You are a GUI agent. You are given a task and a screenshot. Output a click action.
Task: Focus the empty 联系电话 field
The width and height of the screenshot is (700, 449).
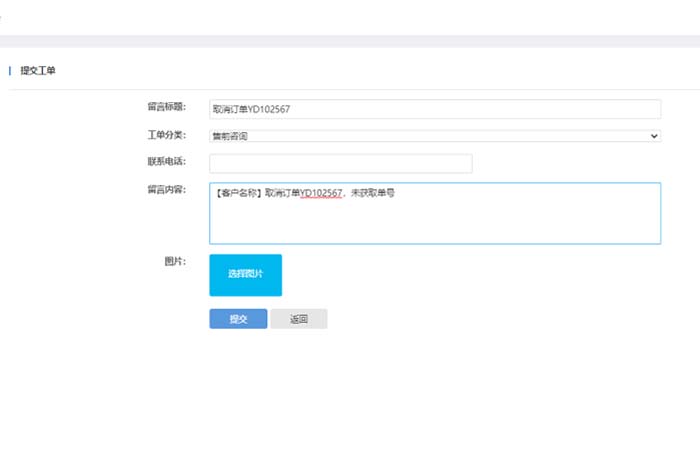(340, 163)
